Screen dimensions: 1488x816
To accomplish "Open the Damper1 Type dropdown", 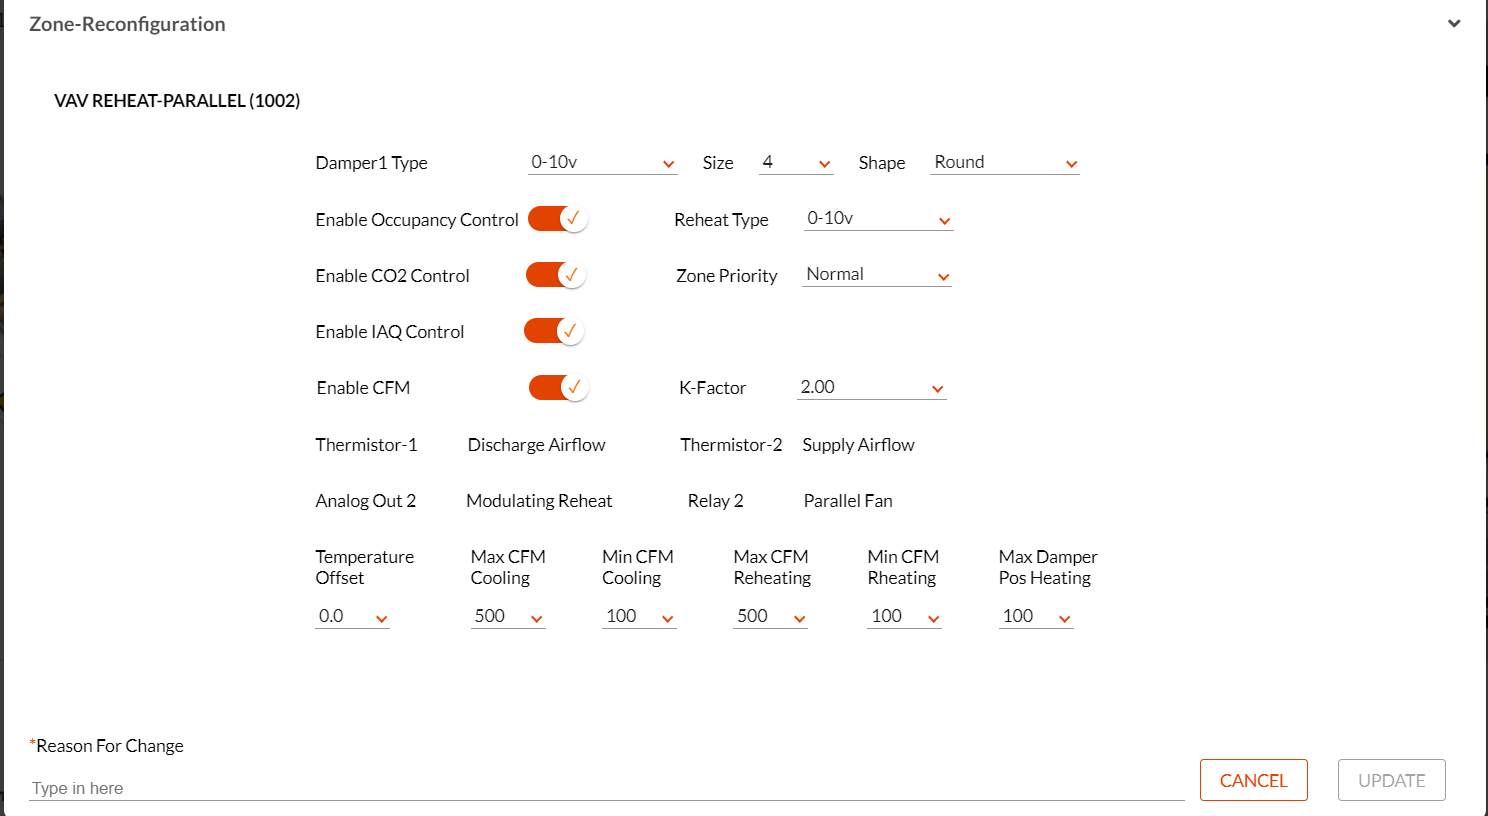I will [603, 162].
